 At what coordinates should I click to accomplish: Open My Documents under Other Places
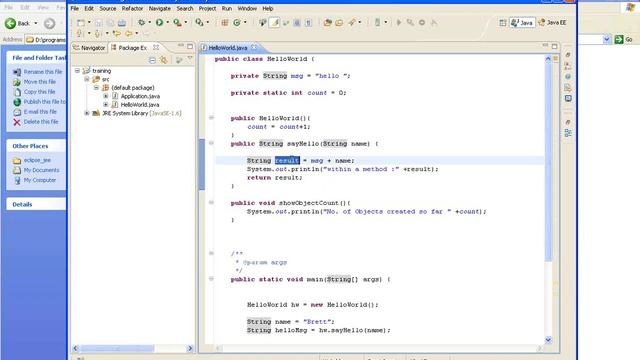point(41,170)
